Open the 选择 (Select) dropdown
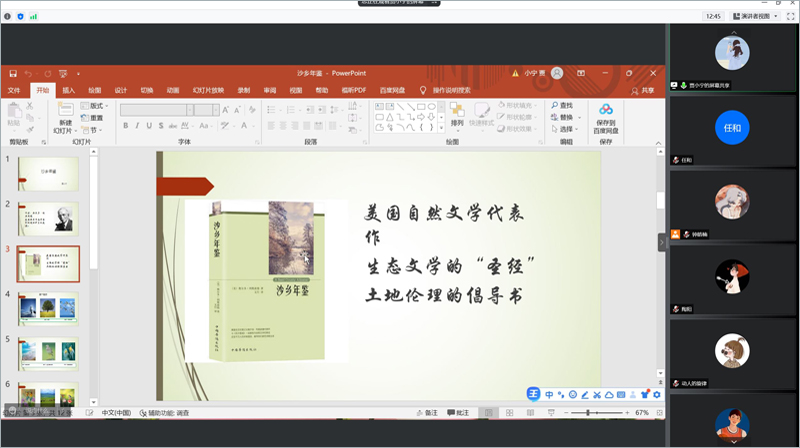800x448 pixels. pyautogui.click(x=567, y=129)
